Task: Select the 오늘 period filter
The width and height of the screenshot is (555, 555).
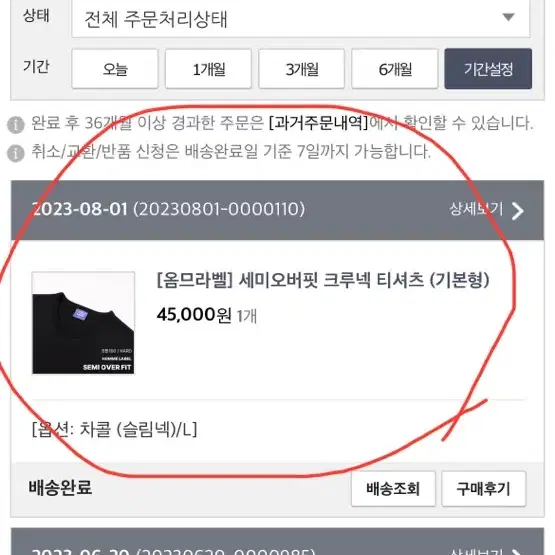Action: (x=115, y=69)
